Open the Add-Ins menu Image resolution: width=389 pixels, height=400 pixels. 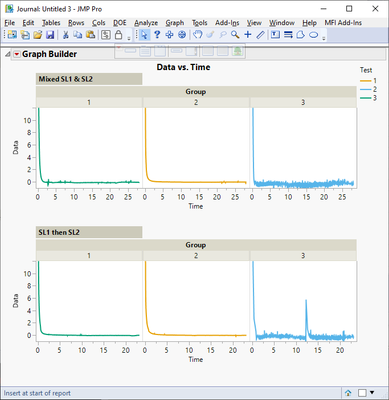point(227,23)
